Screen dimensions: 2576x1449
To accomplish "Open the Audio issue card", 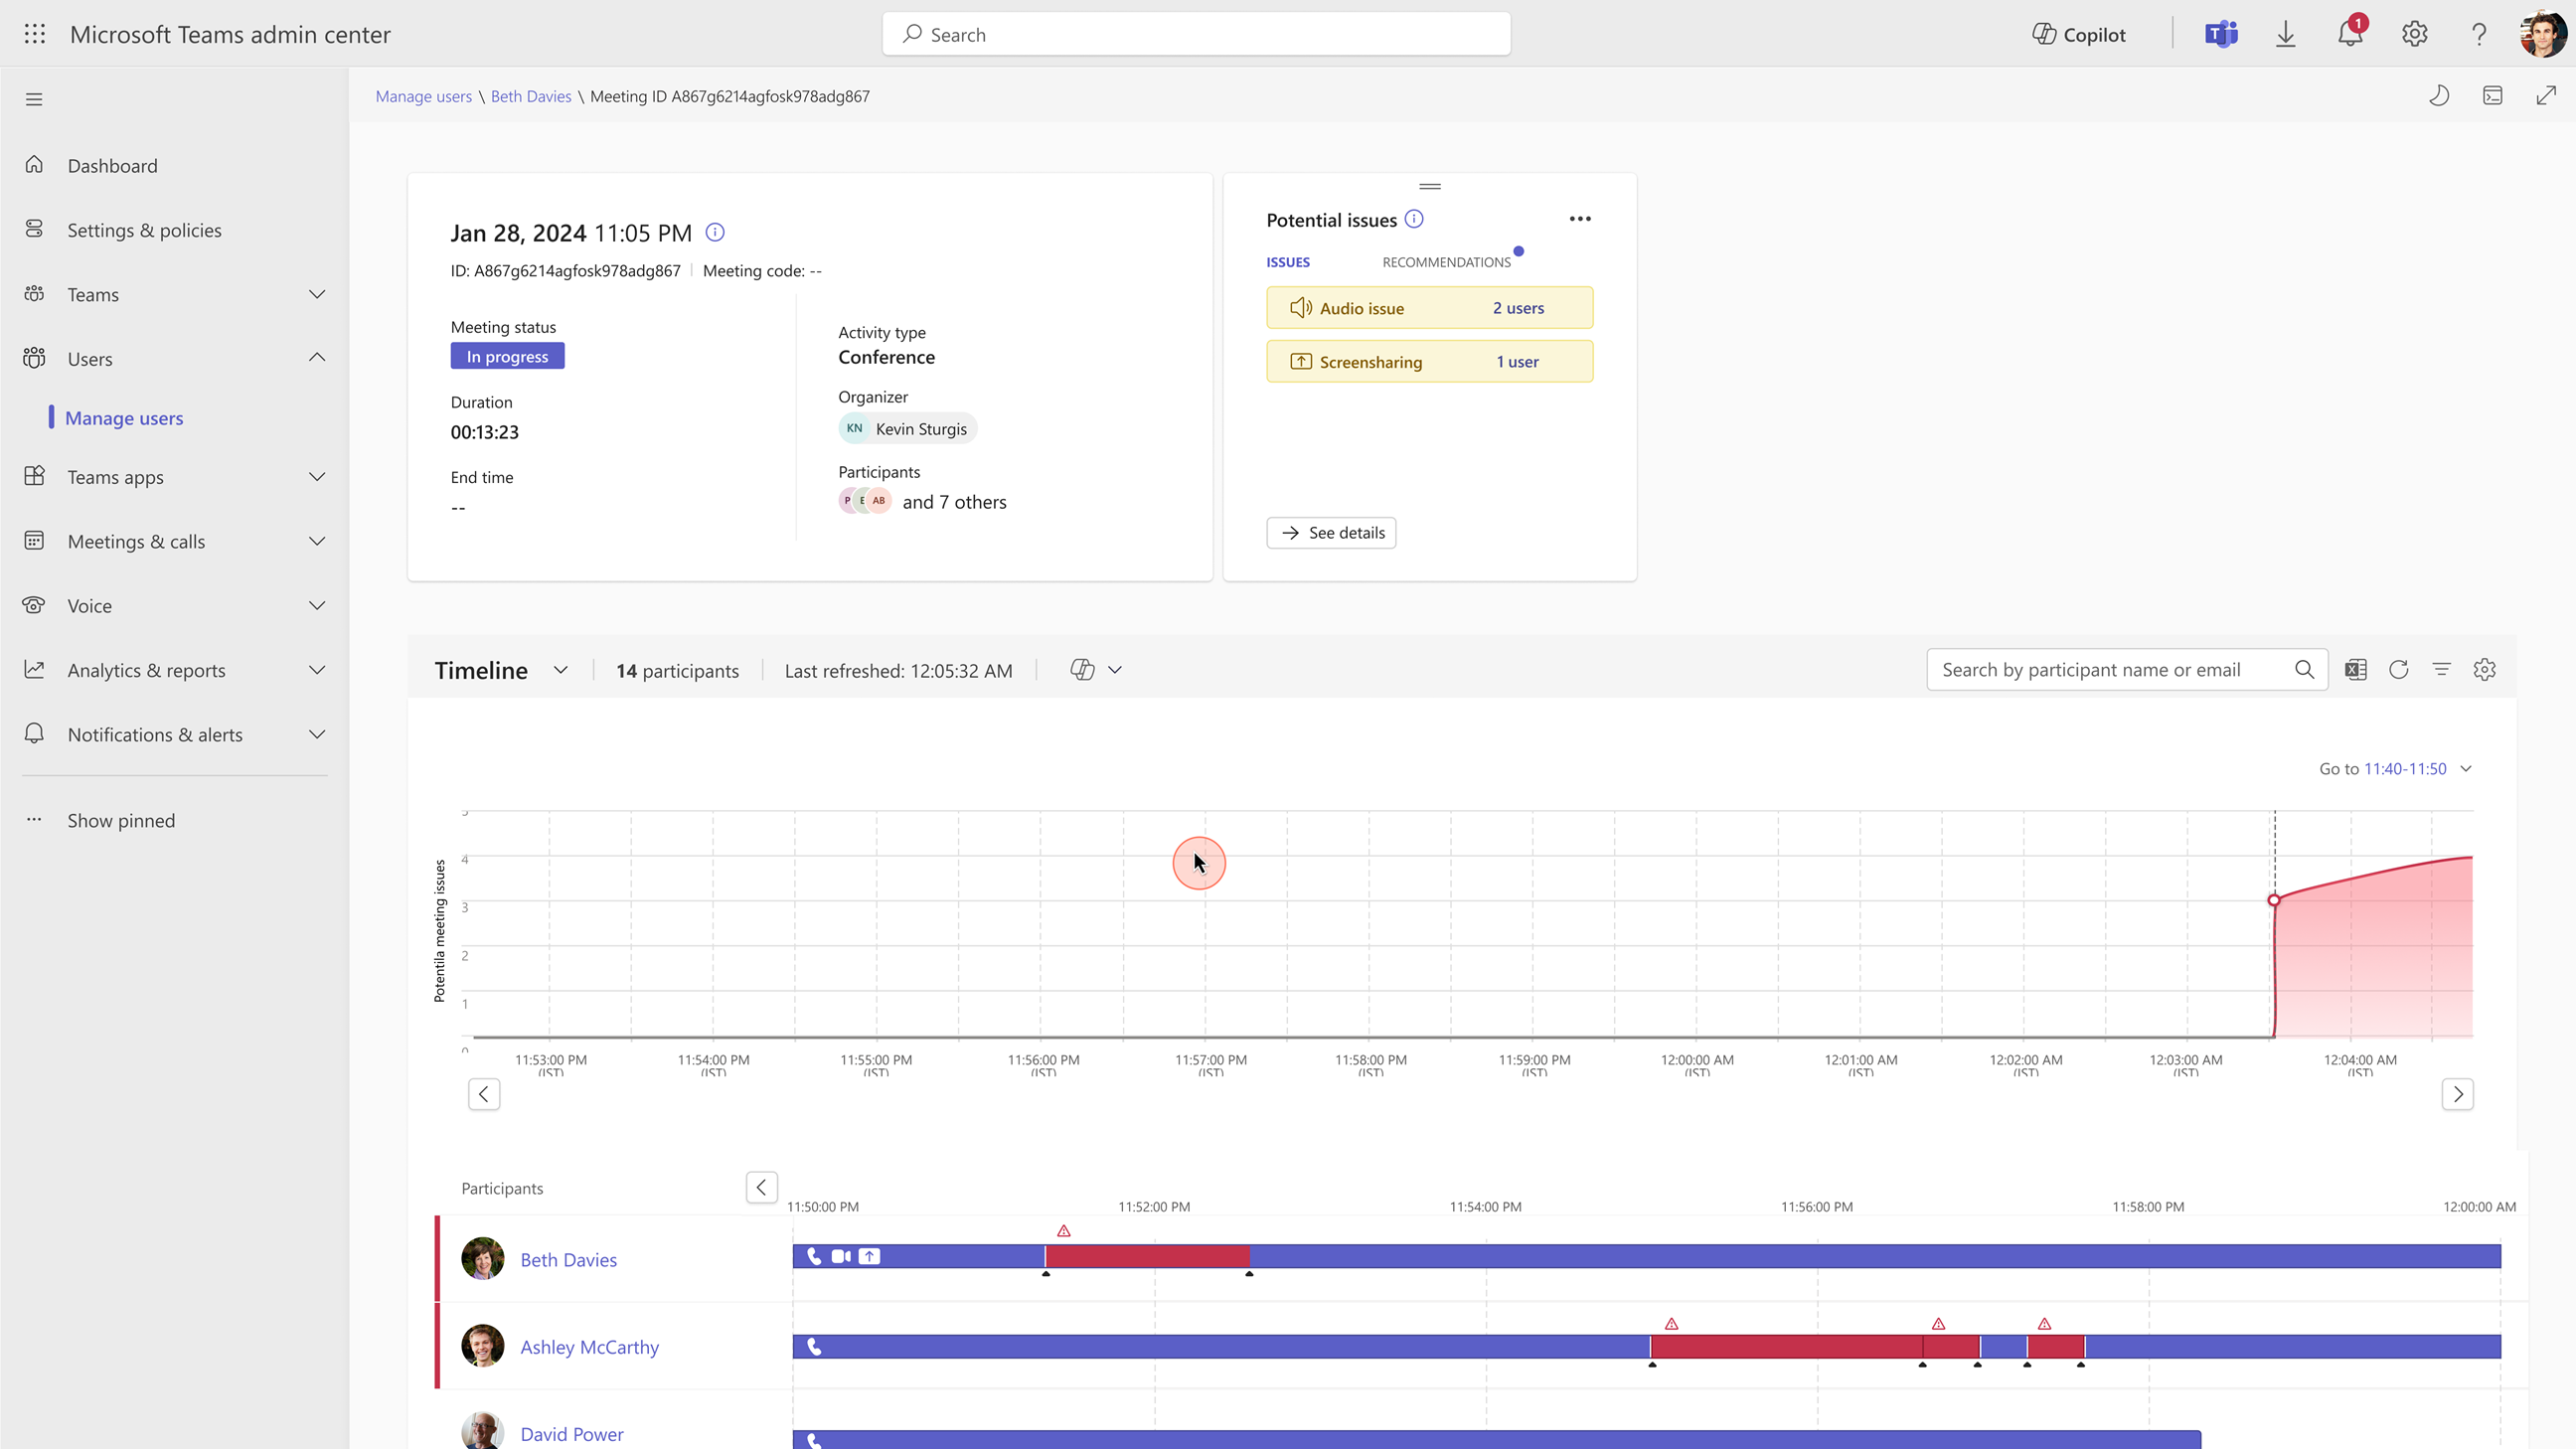I will pyautogui.click(x=1429, y=308).
